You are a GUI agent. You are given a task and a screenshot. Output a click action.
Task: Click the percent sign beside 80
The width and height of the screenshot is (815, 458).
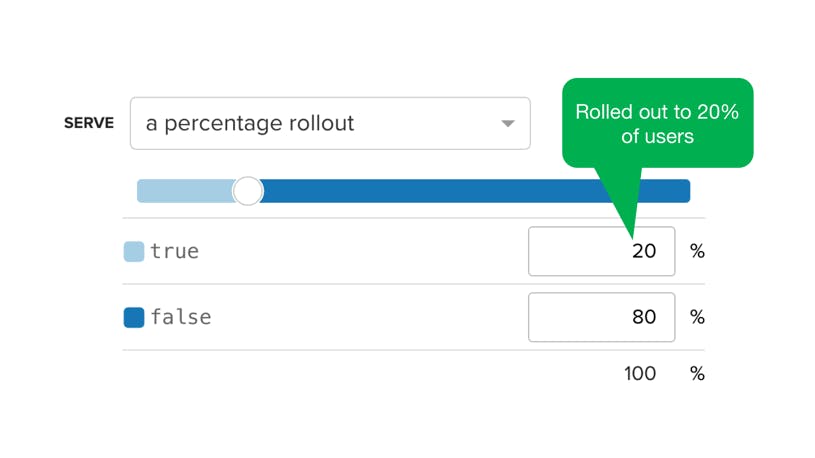pyautogui.click(x=697, y=317)
